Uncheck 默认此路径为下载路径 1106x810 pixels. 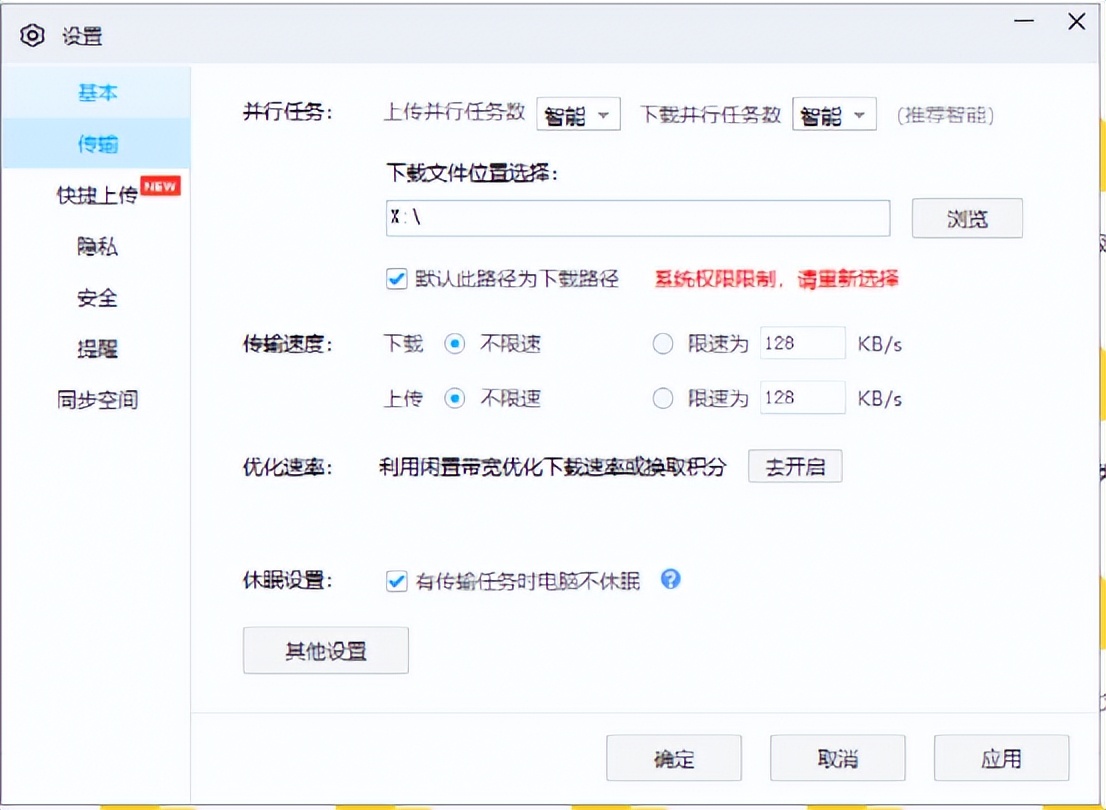(x=396, y=279)
